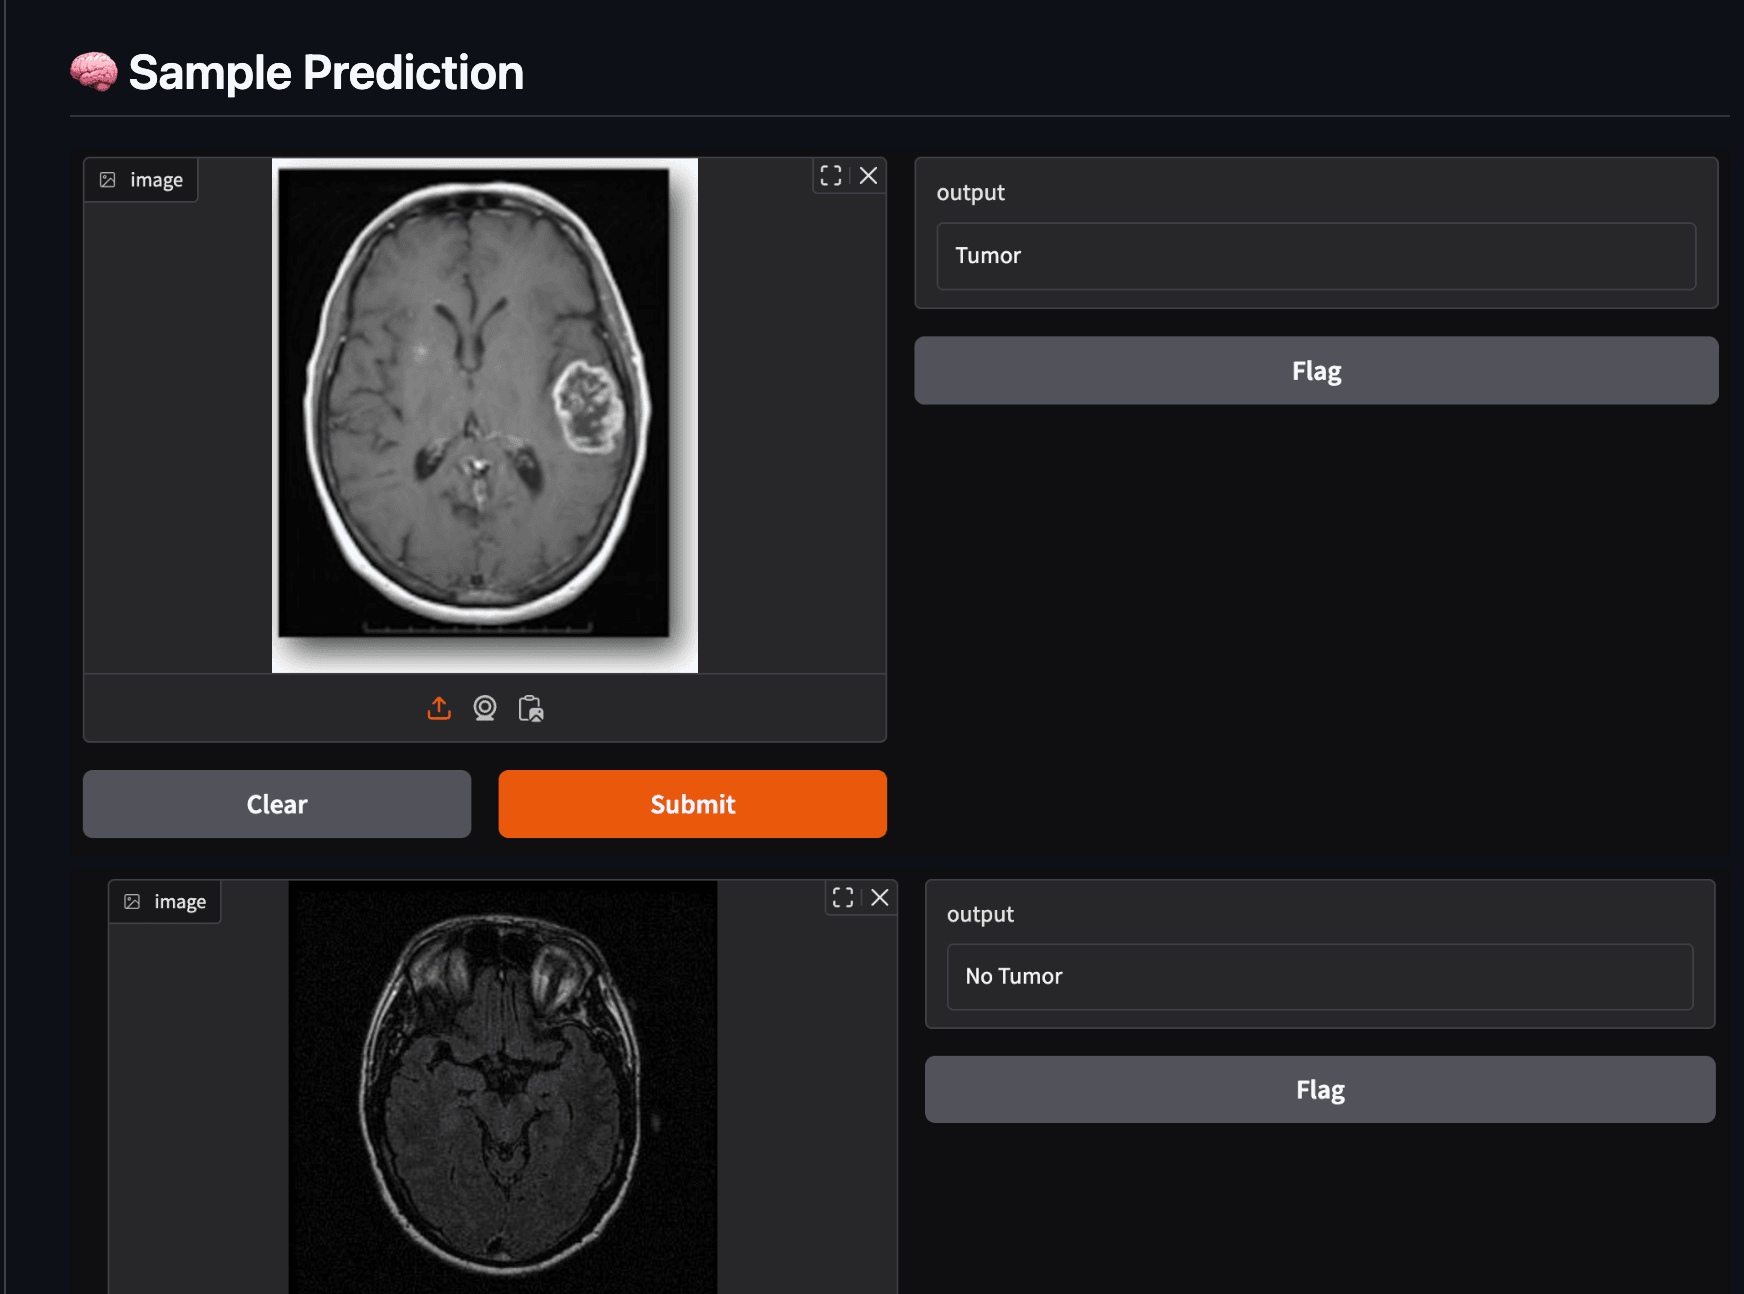Click the top brain MRI scan image
The height and width of the screenshot is (1294, 1744).
tap(485, 415)
